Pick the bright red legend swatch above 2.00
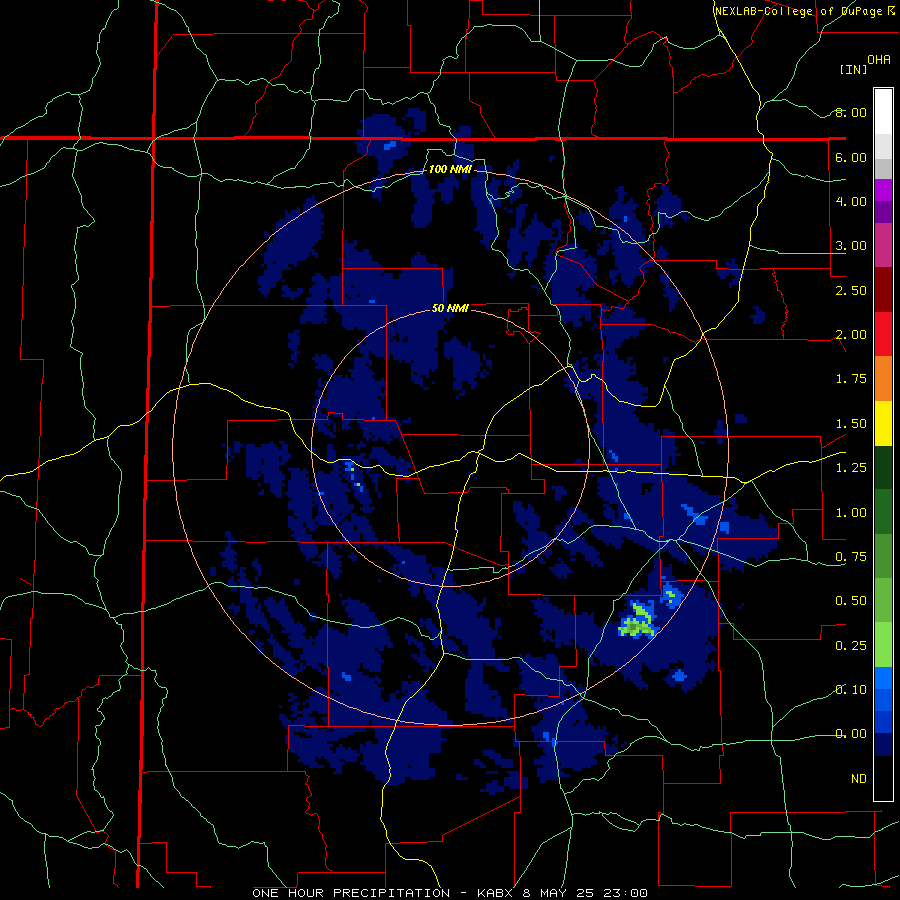The width and height of the screenshot is (900, 900). tap(883, 334)
